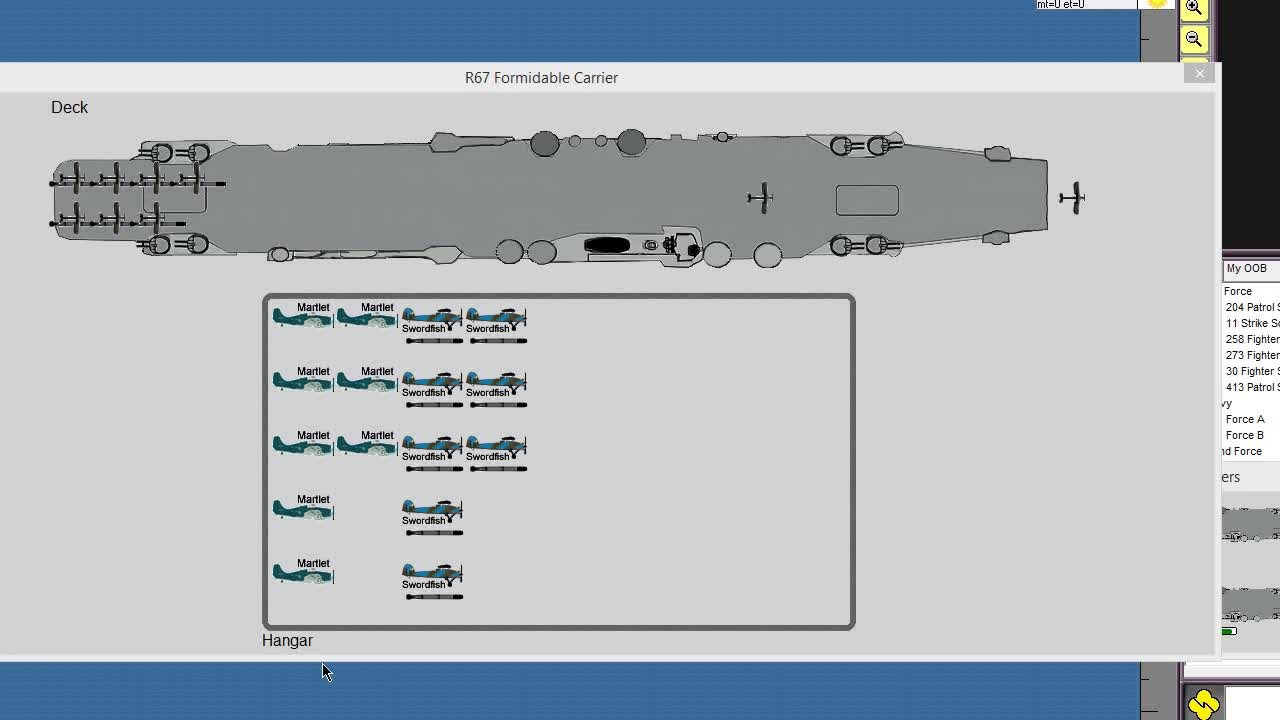Select the aircraft parked mid-deck near the forward lift
This screenshot has width=1280, height=720.
point(760,198)
